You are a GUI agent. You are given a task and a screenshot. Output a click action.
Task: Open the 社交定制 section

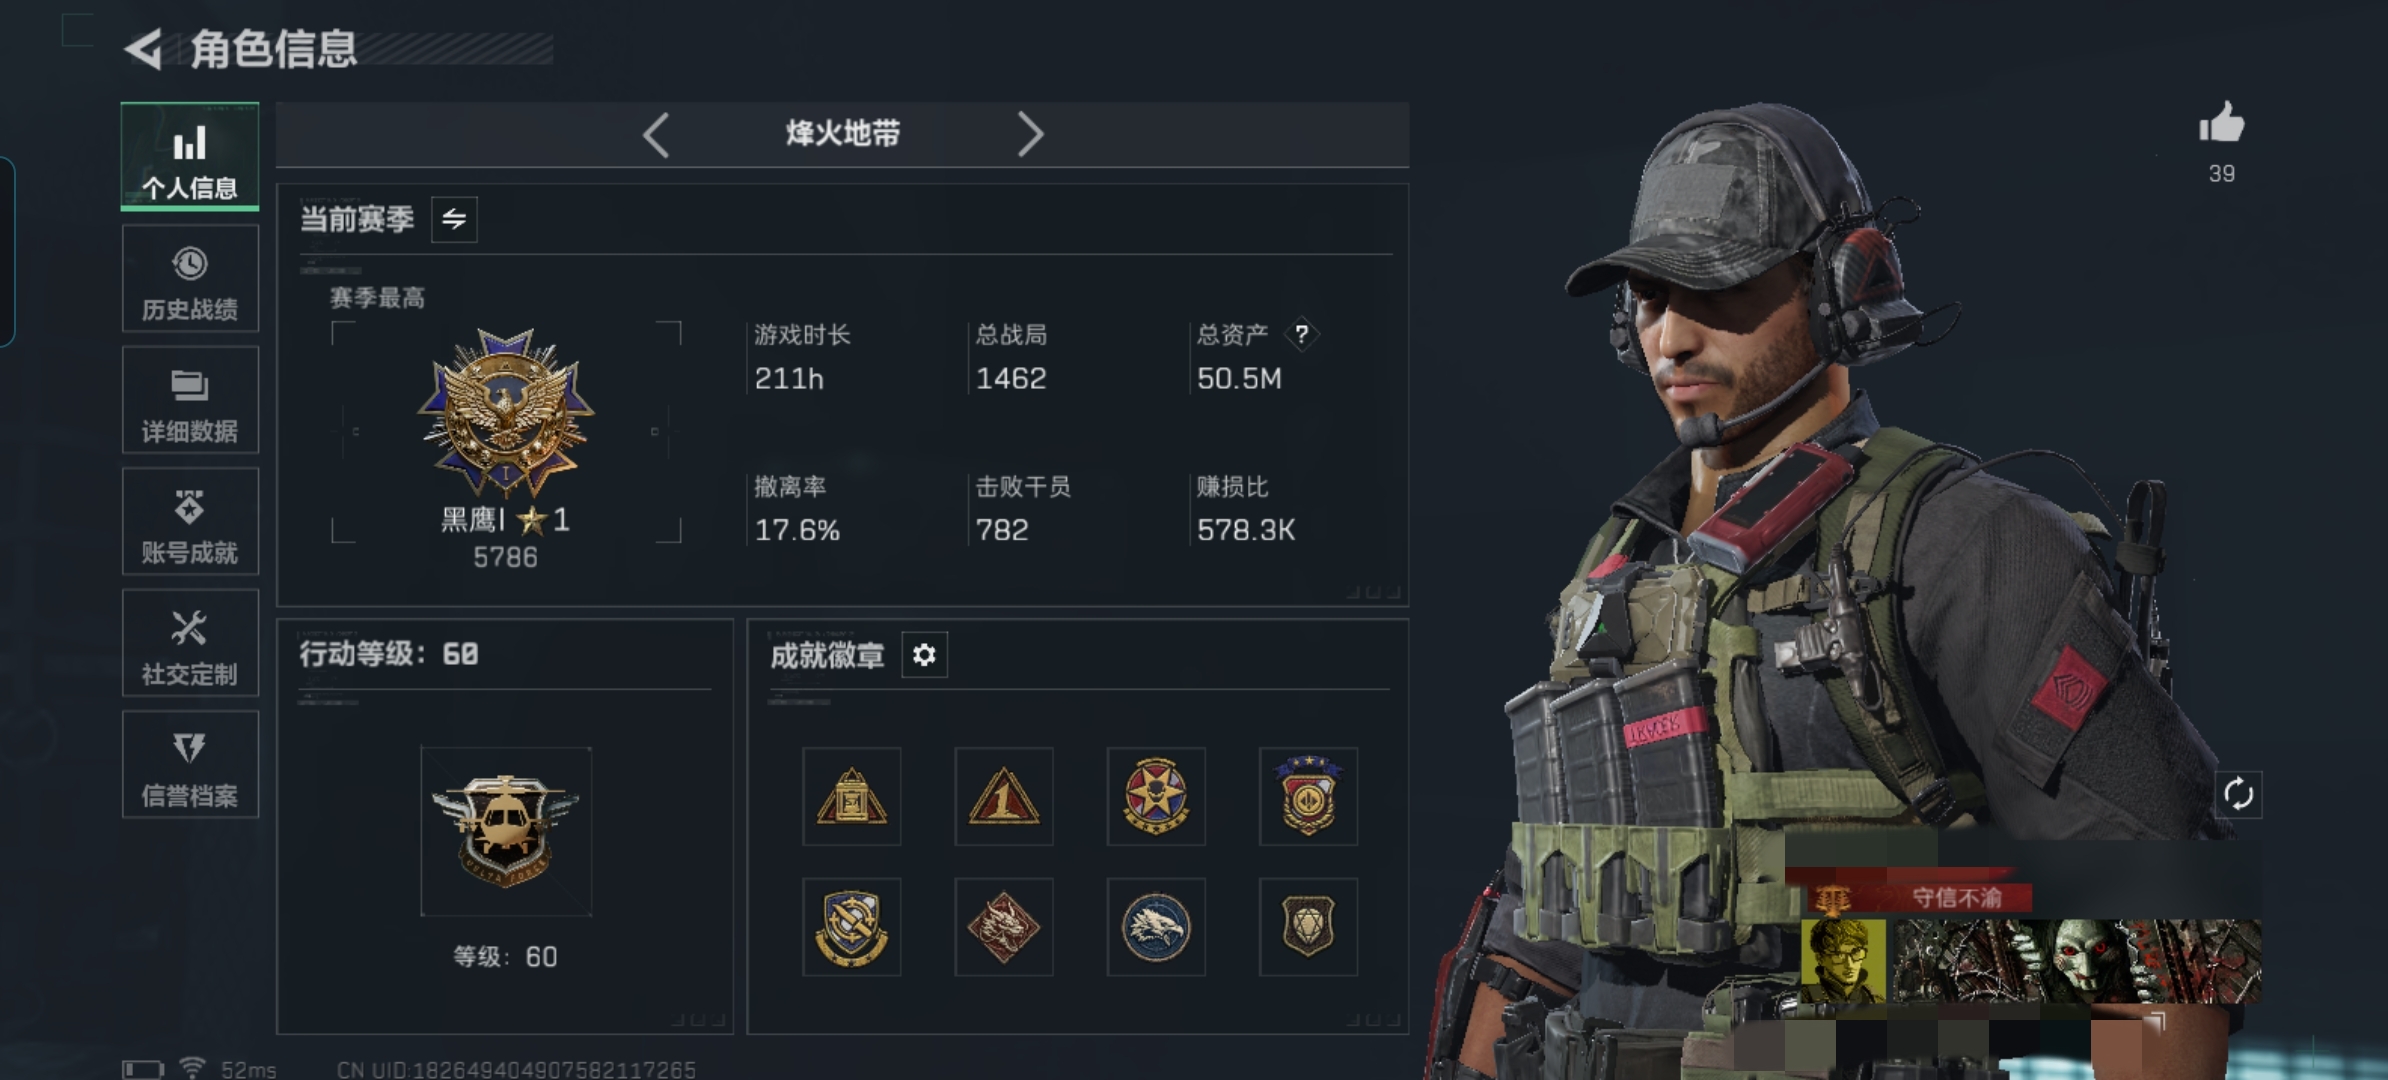(190, 643)
